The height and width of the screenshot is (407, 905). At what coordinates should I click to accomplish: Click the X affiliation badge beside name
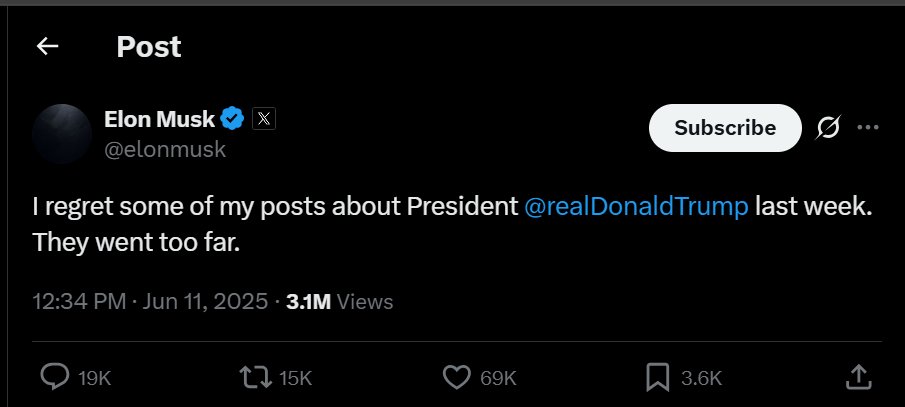(263, 119)
